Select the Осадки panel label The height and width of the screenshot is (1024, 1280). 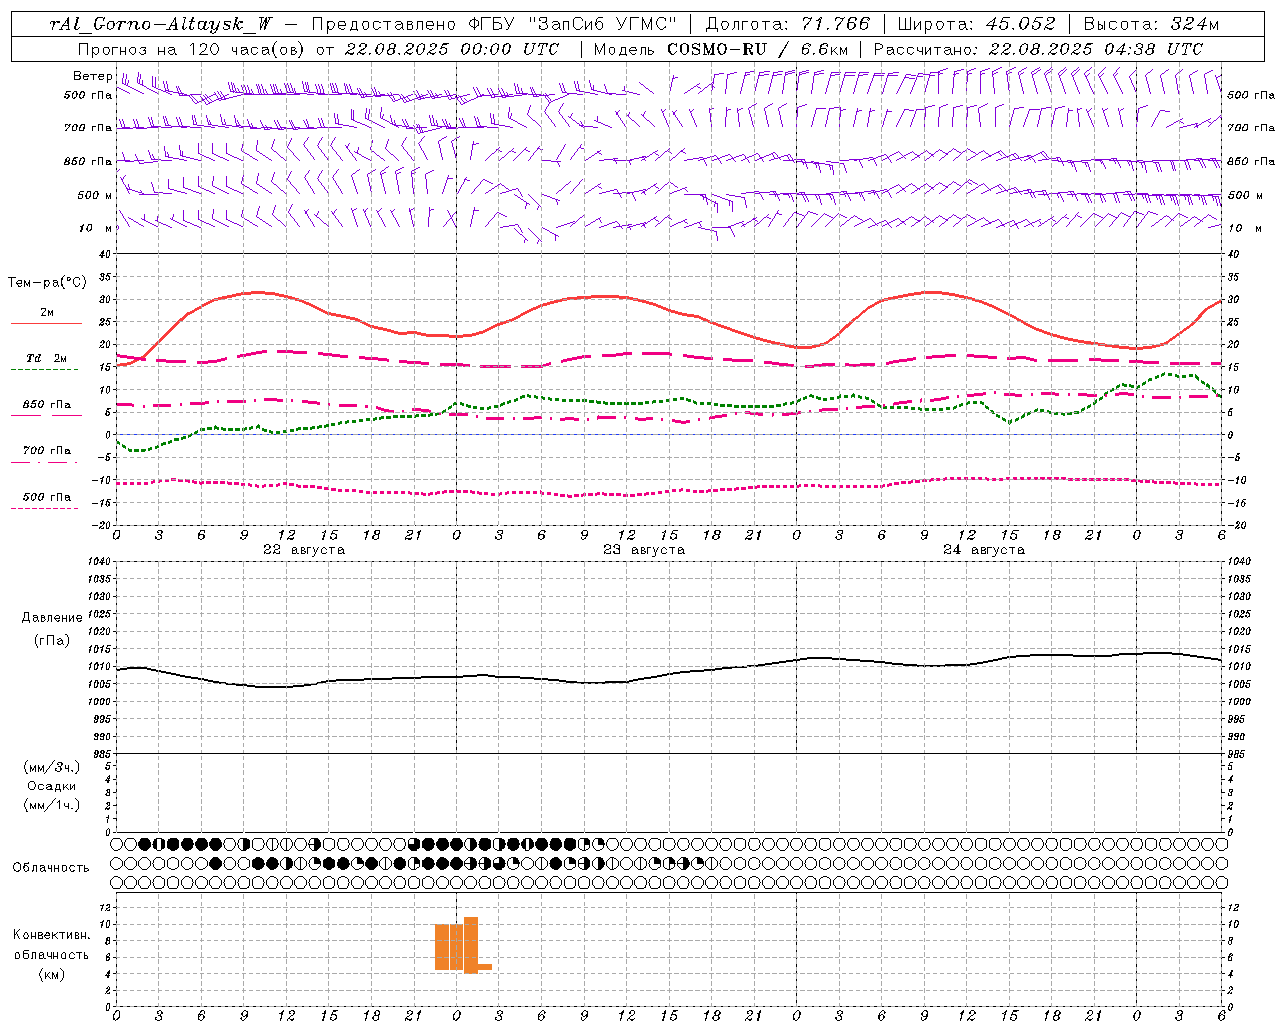pyautogui.click(x=52, y=786)
